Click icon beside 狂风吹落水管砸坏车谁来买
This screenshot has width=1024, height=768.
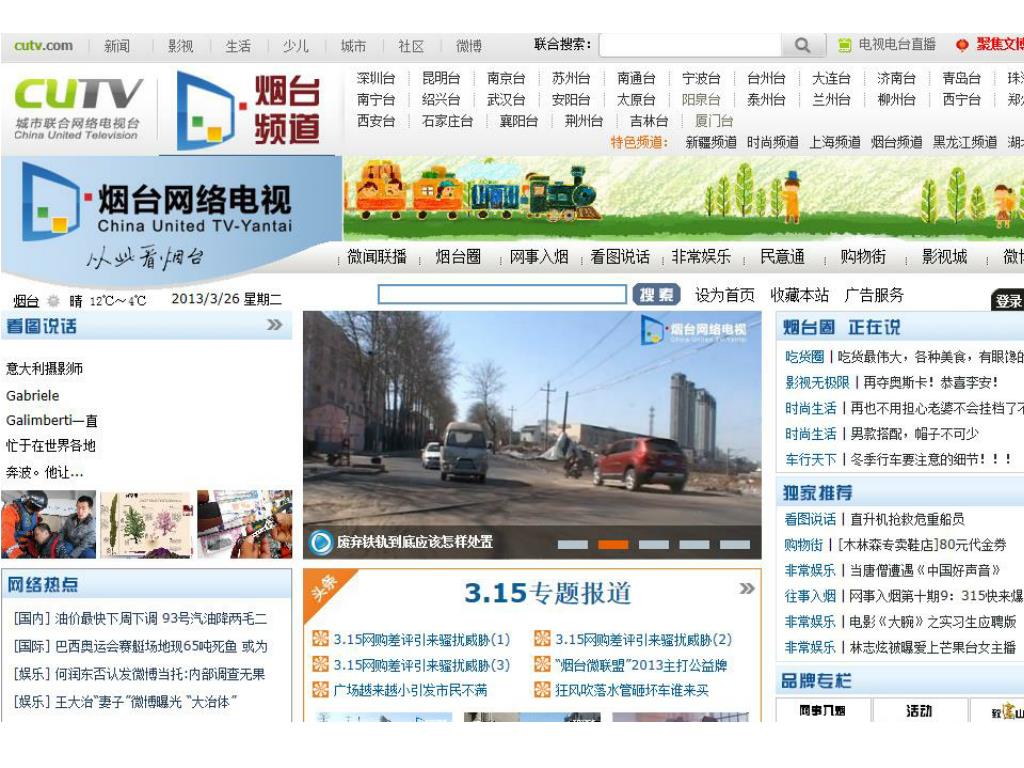(542, 690)
